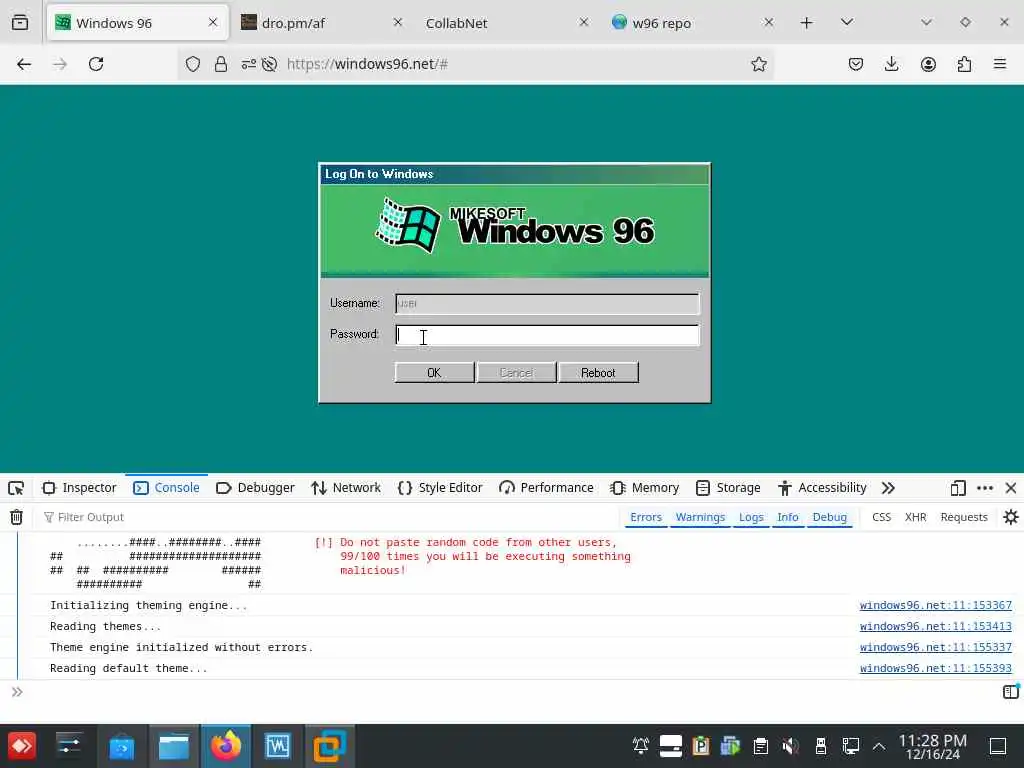
Task: Reload the current page
Action: click(x=96, y=64)
